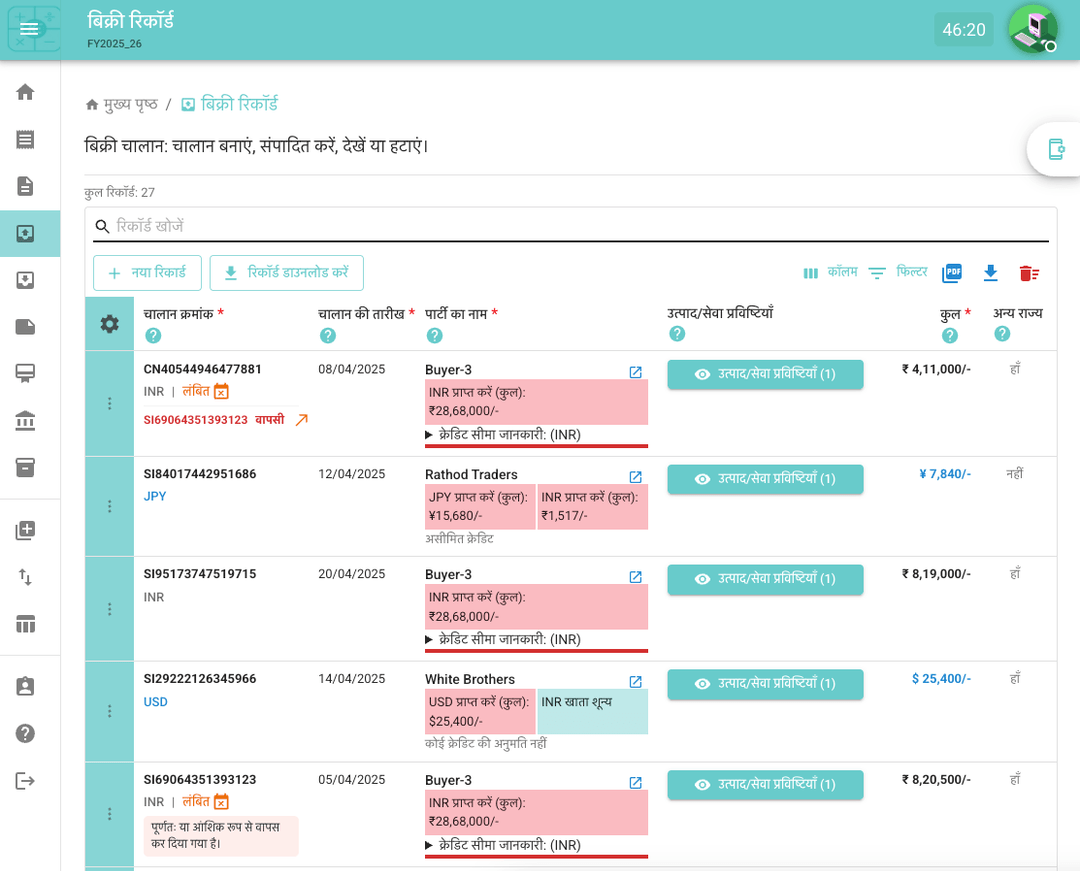
Task: Click रिकॉर्ड डाउनलोड करें button
Action: (286, 273)
